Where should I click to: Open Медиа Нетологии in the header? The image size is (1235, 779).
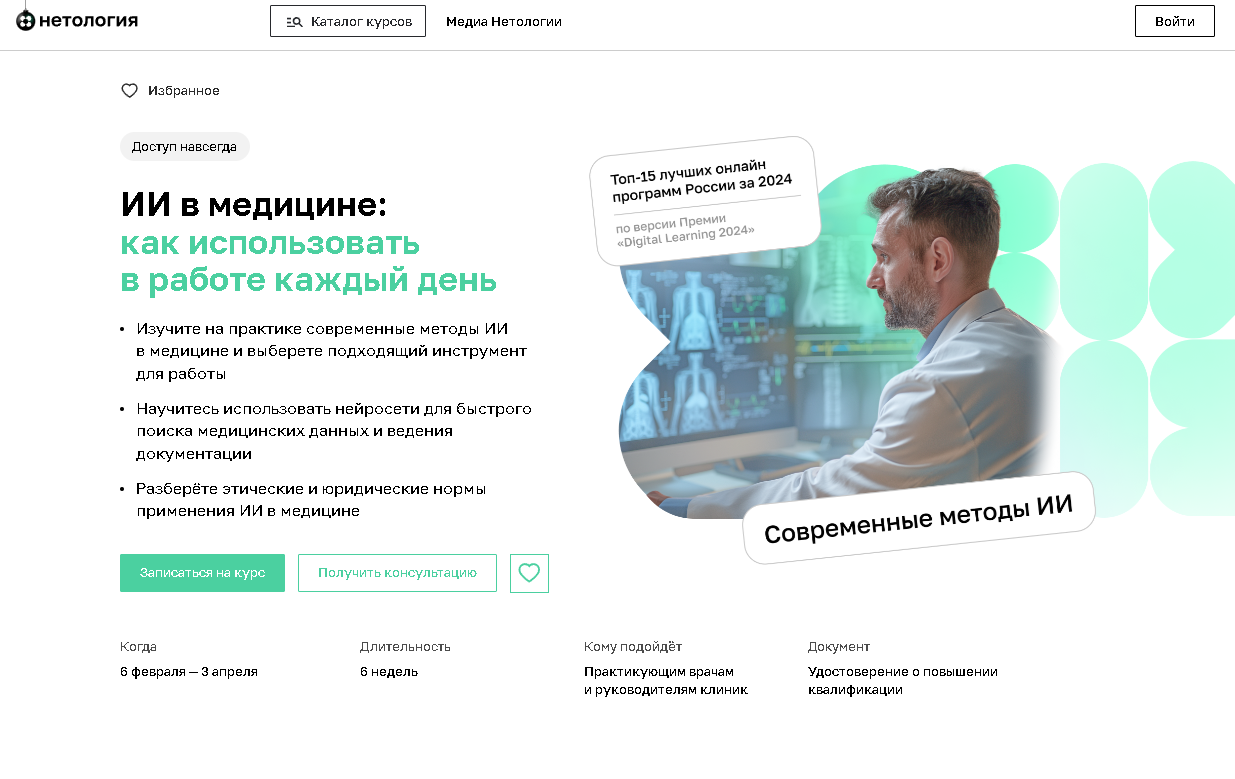coord(504,22)
